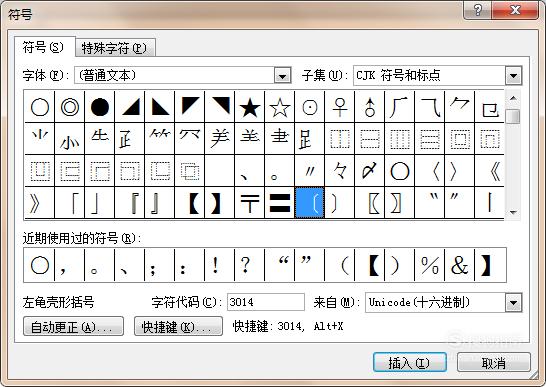Screen dimensions: 546x387
Task: Click the 插入(I) insert button
Action: pos(410,363)
